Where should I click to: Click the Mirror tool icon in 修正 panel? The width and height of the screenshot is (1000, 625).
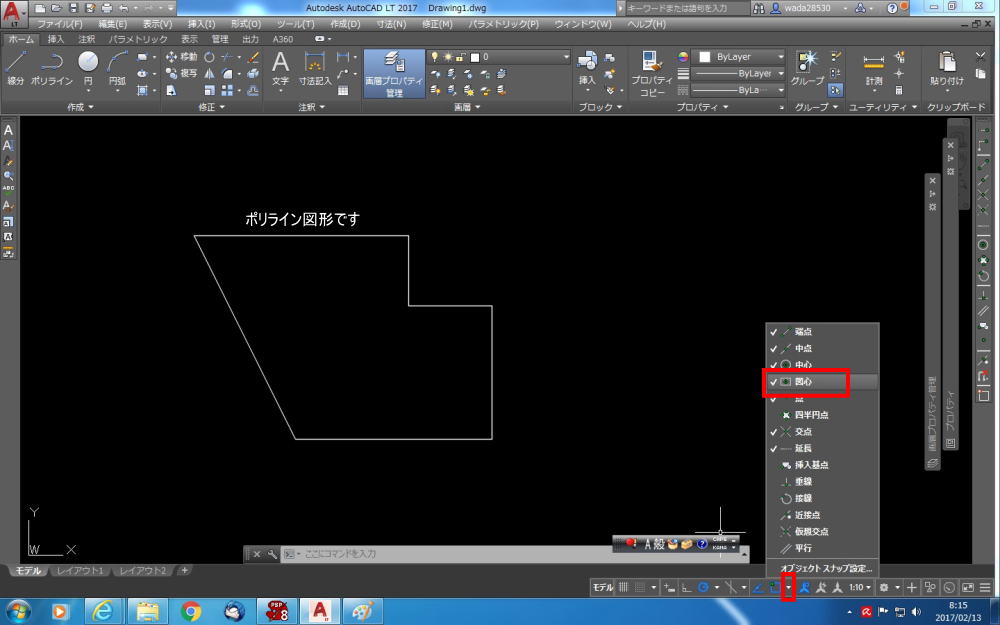(209, 73)
